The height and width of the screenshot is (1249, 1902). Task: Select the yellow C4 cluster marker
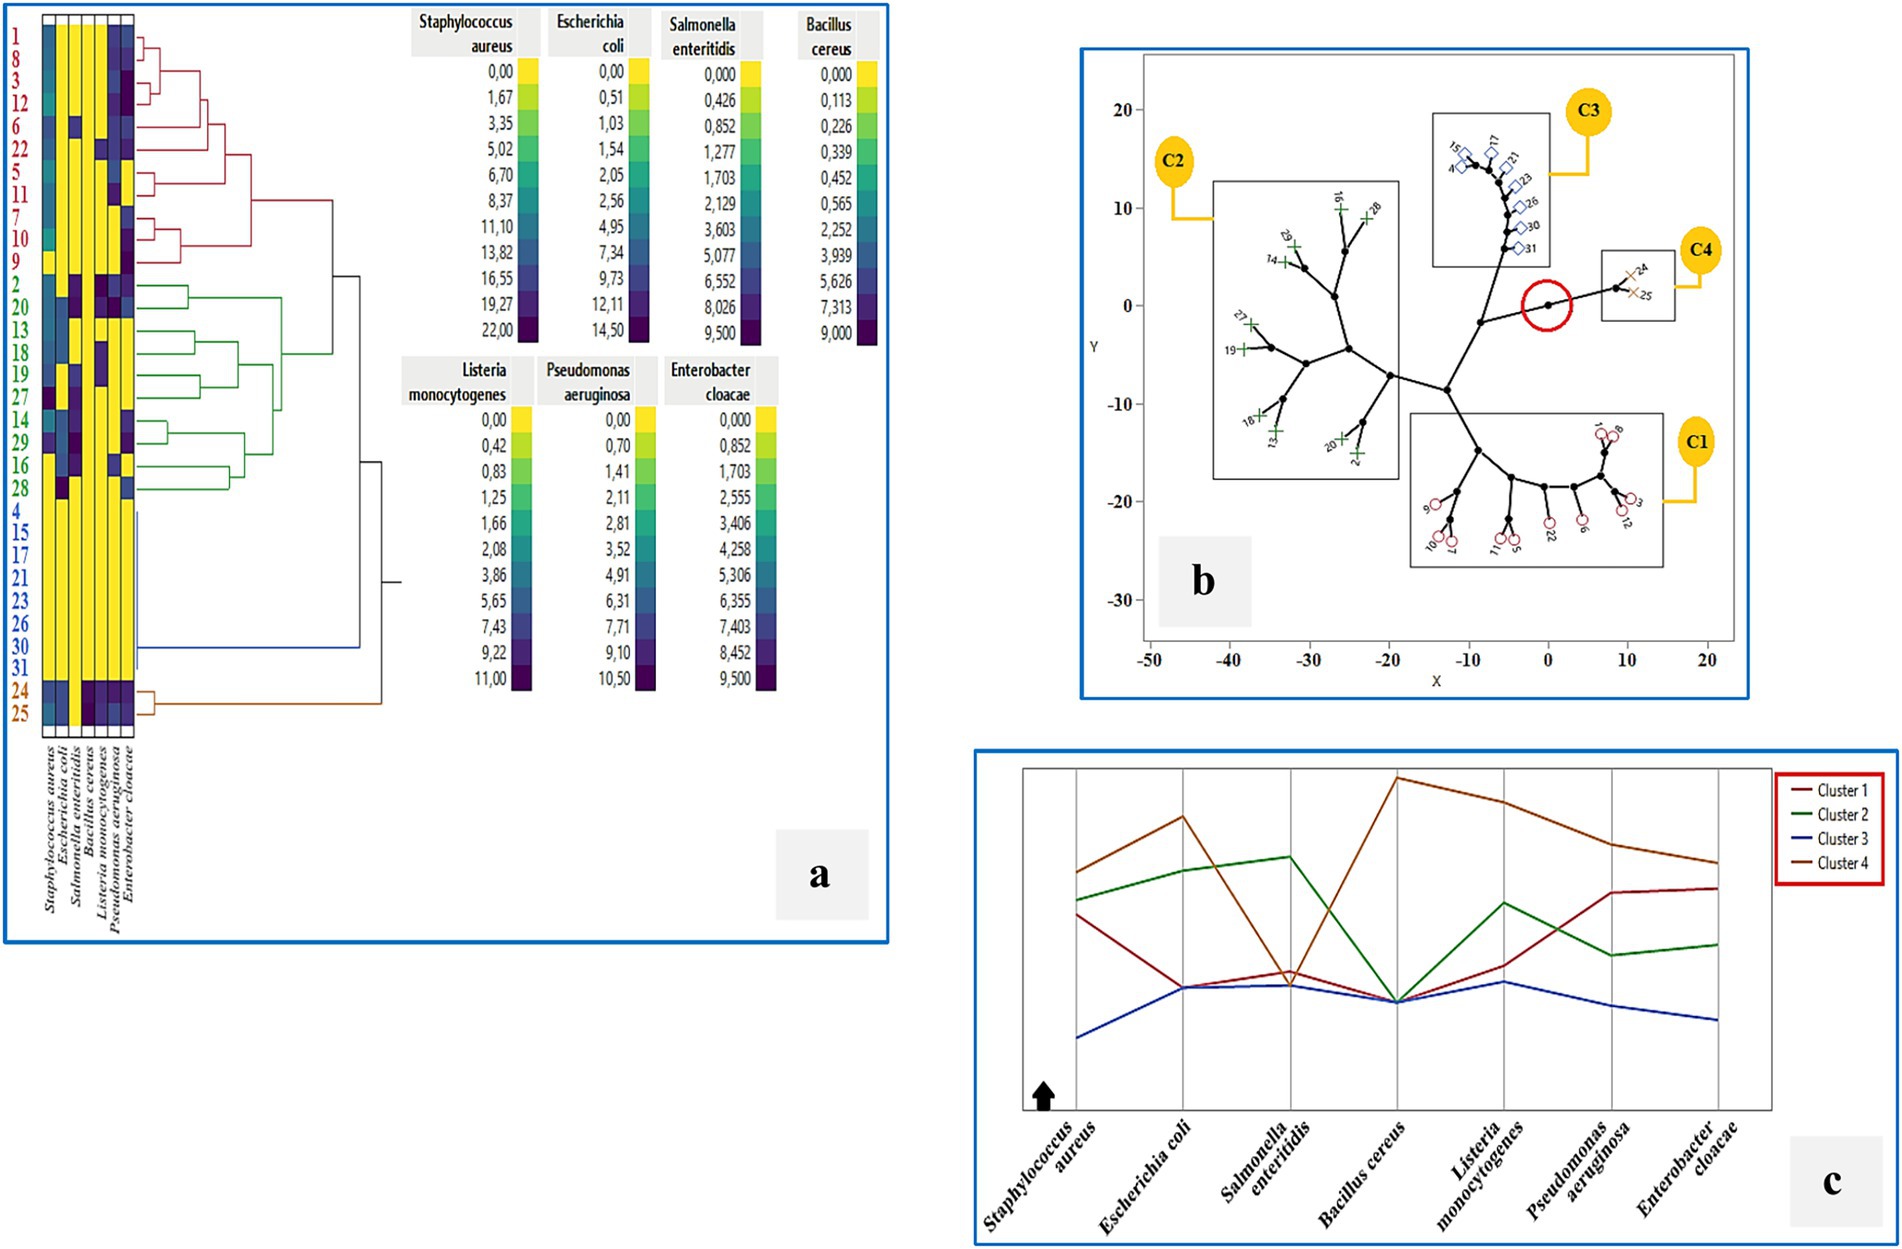pos(1700,249)
